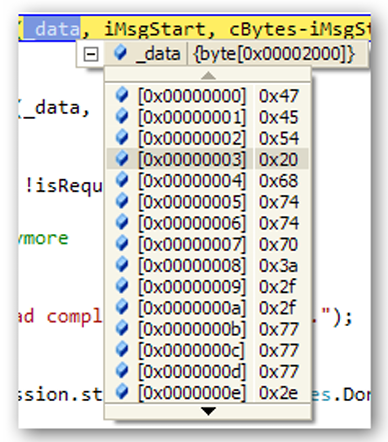Select index label [0x00000001]
This screenshot has height=442, width=388.
tap(192, 117)
